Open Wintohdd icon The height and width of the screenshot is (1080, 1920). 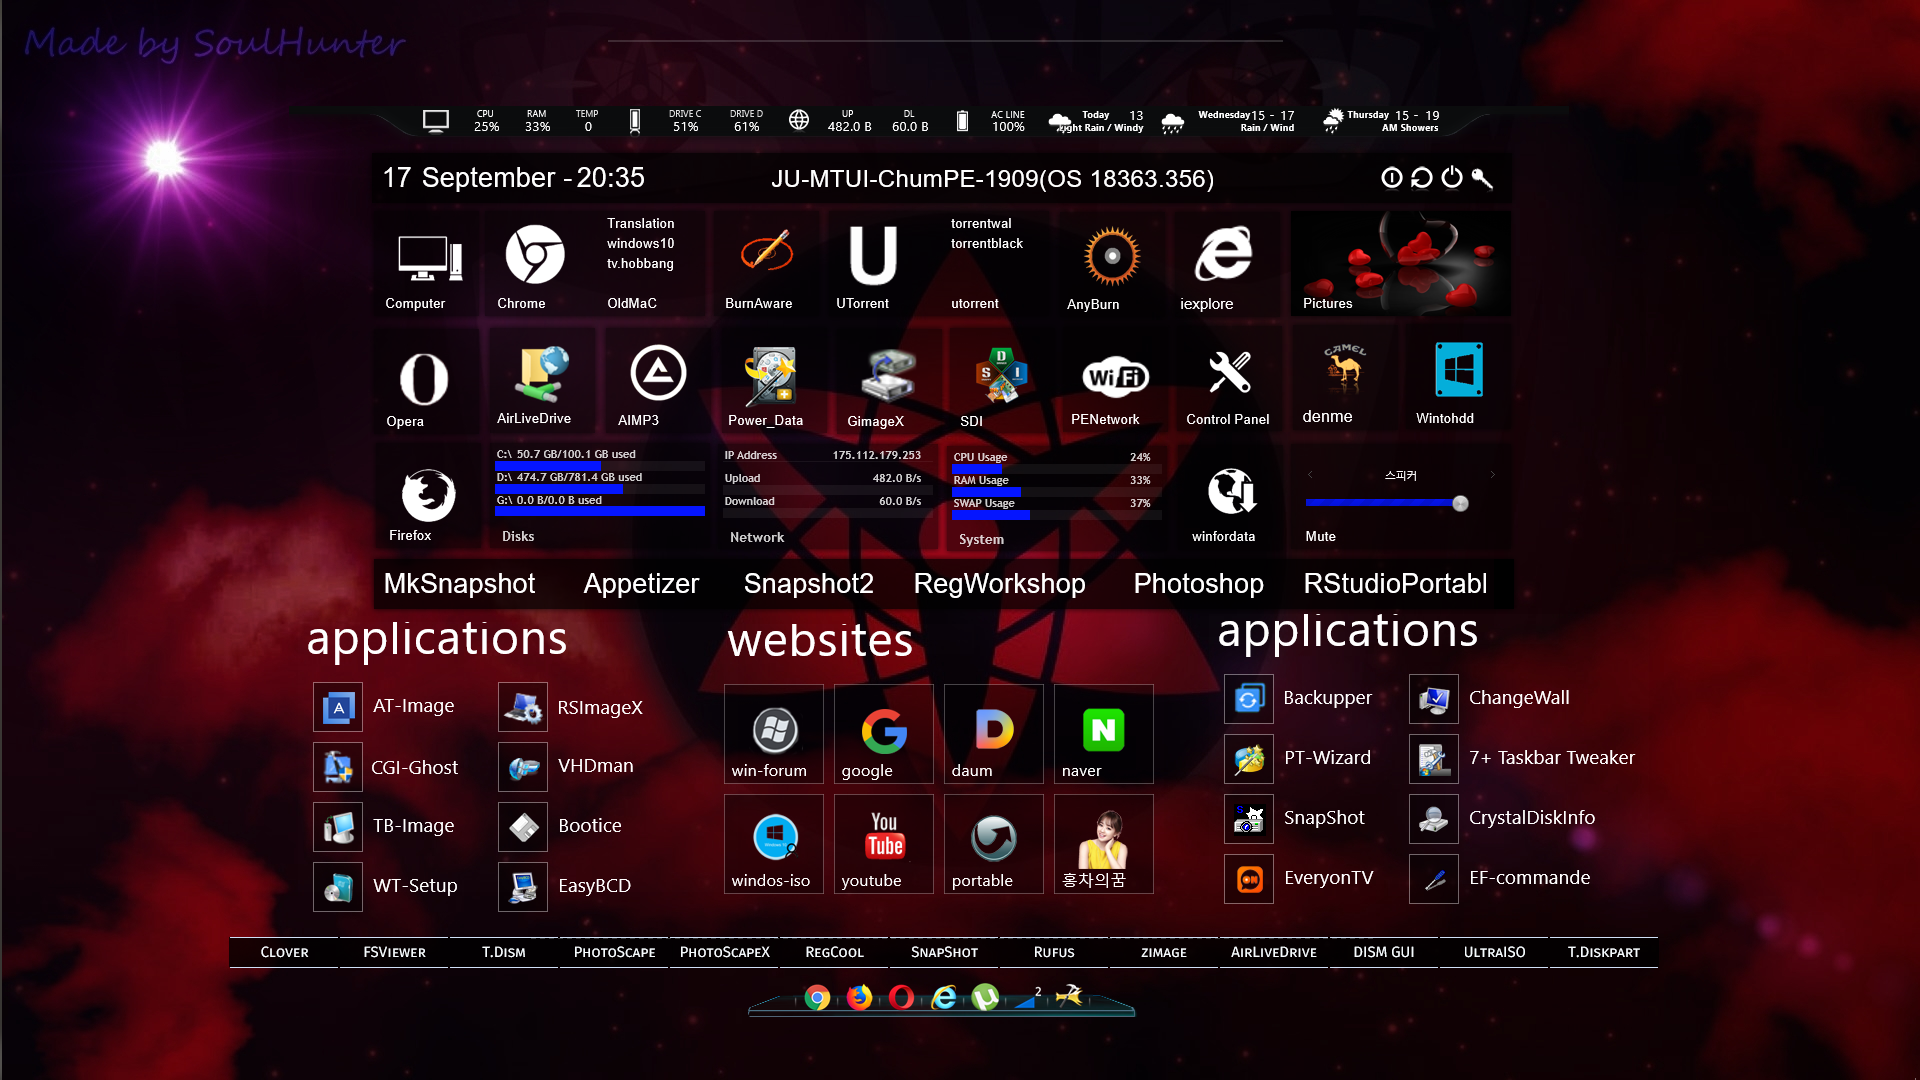pyautogui.click(x=1458, y=370)
